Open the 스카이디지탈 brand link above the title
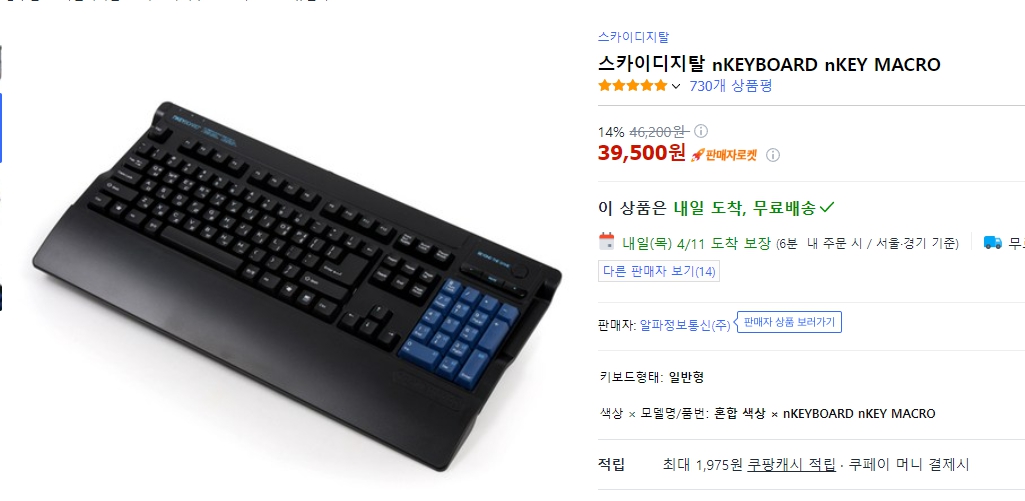1025x501 pixels. (x=633, y=37)
